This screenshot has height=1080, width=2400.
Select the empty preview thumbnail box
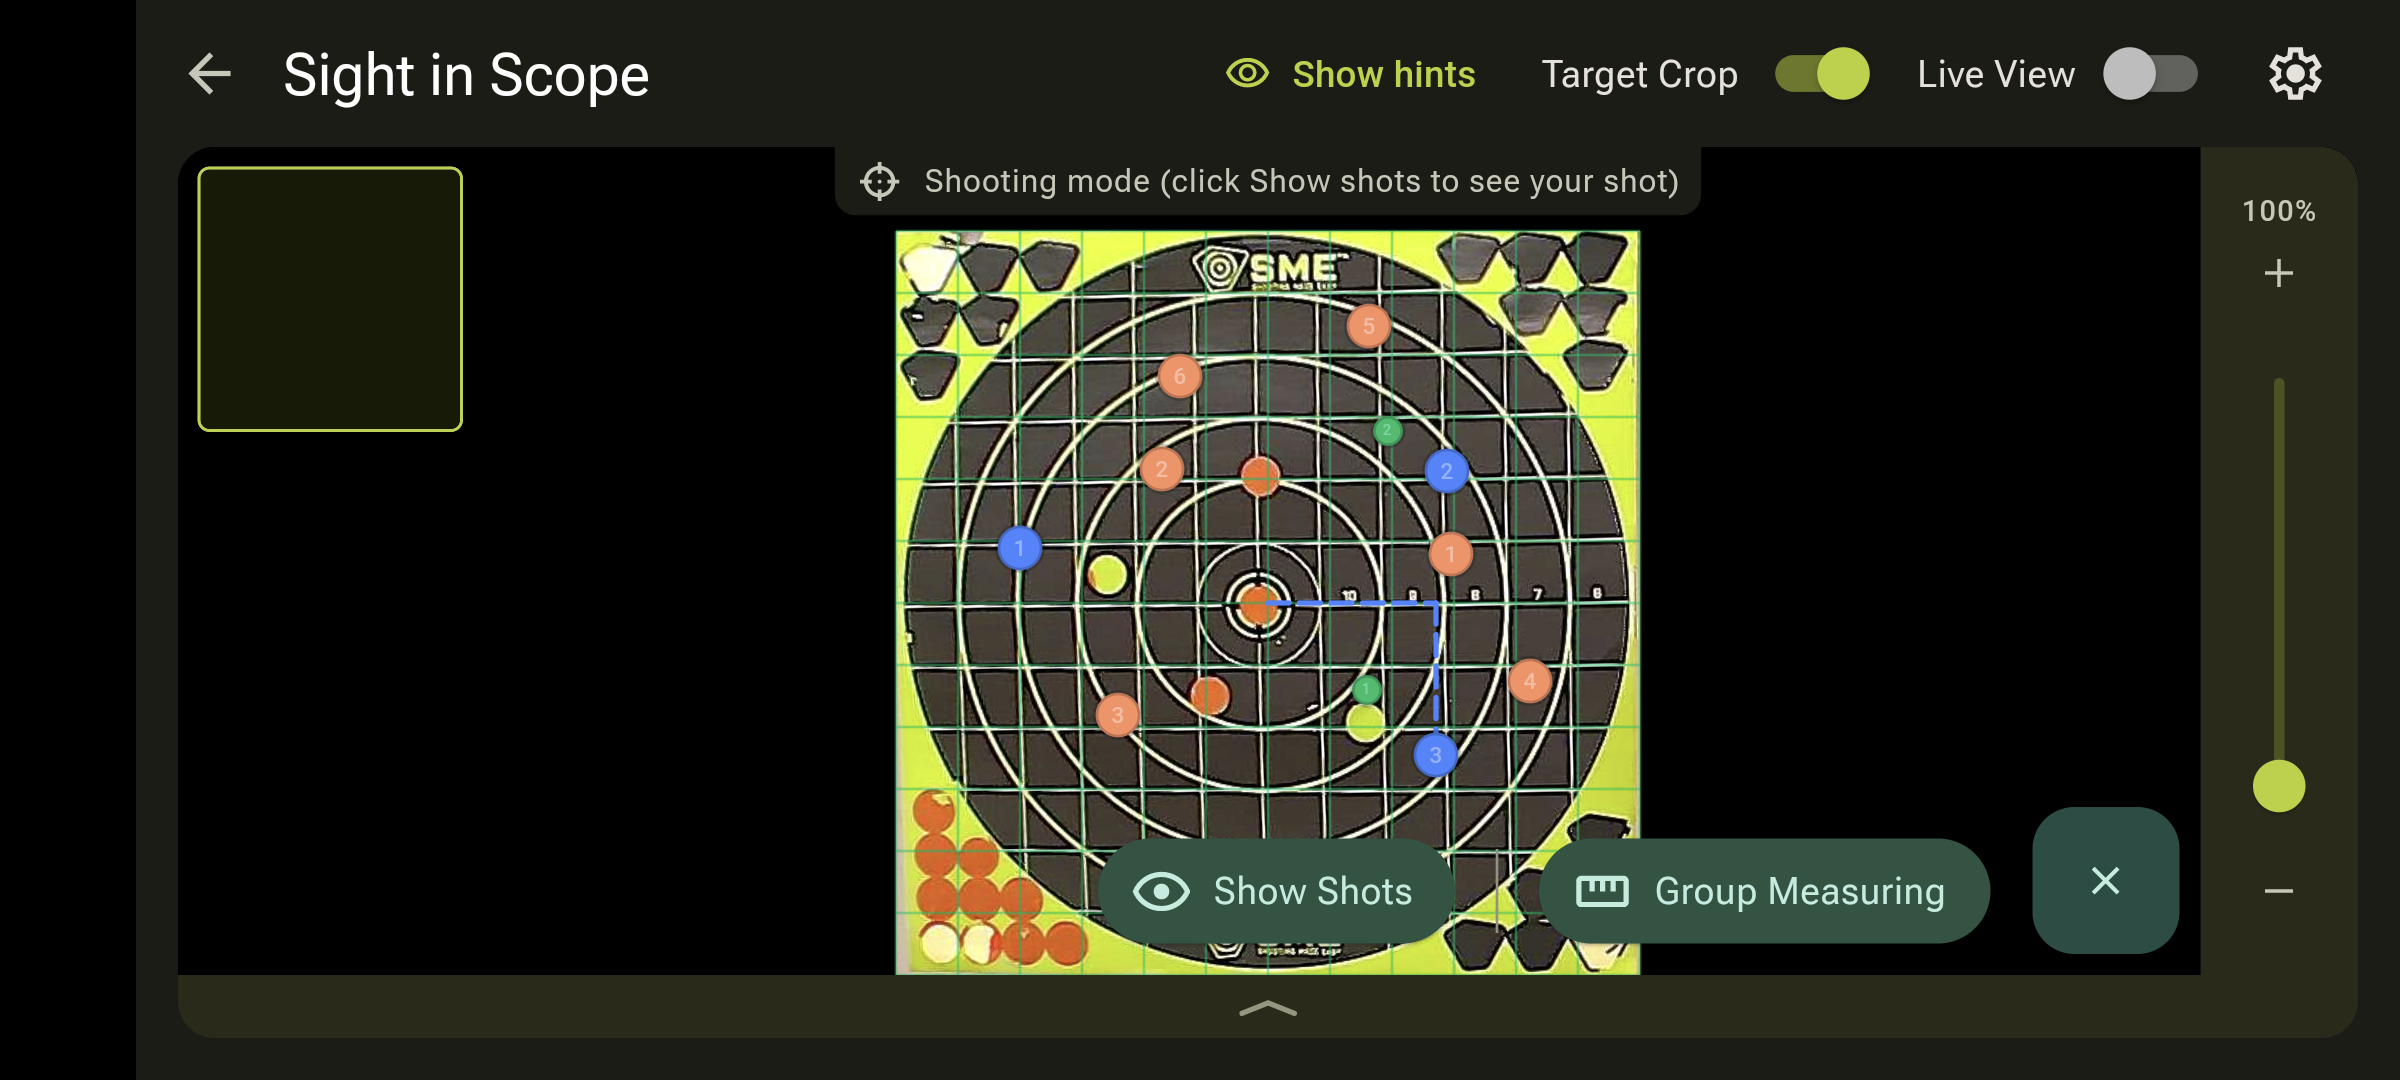(330, 299)
